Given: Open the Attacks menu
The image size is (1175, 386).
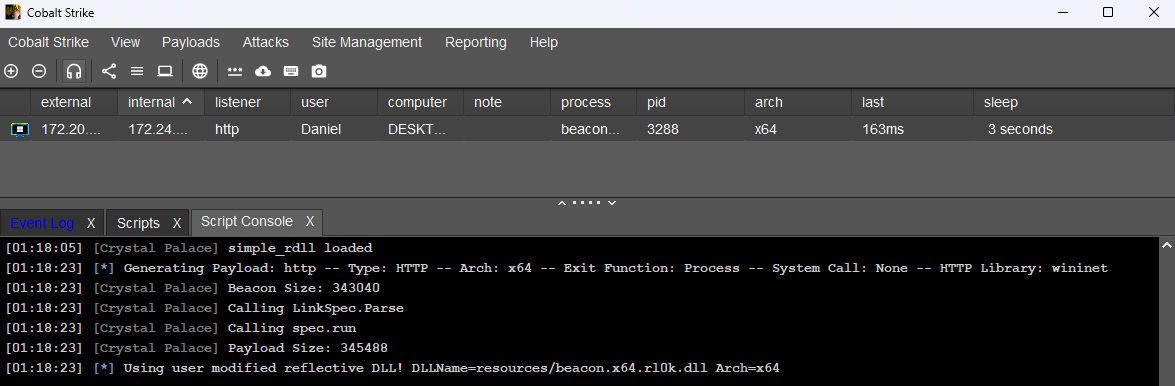Looking at the screenshot, I should pos(265,43).
